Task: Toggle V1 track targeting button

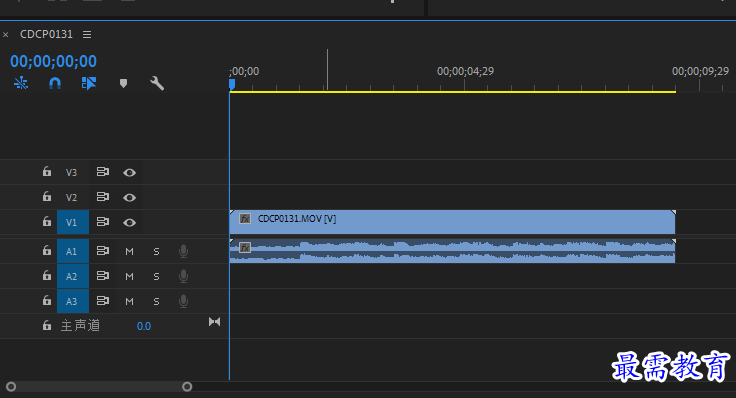Action: (x=73, y=222)
